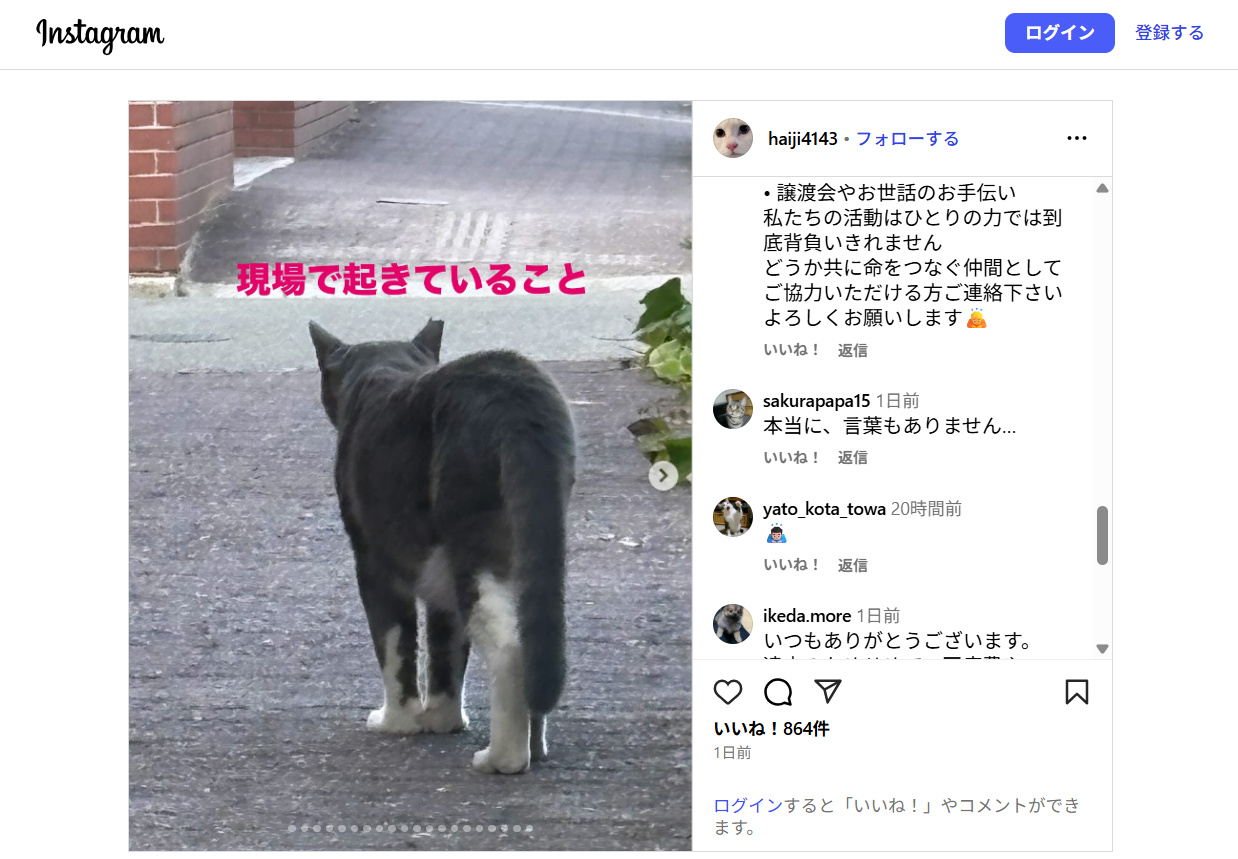1238x859 pixels.
Task: View the いいね！864件 likes count
Action: pos(771,729)
